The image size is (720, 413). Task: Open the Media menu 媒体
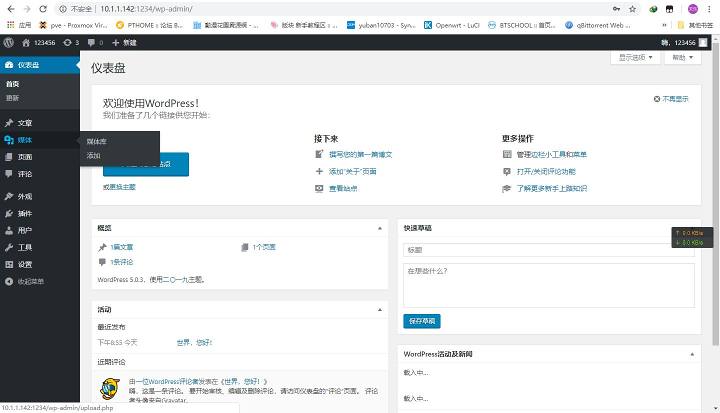click(40, 140)
